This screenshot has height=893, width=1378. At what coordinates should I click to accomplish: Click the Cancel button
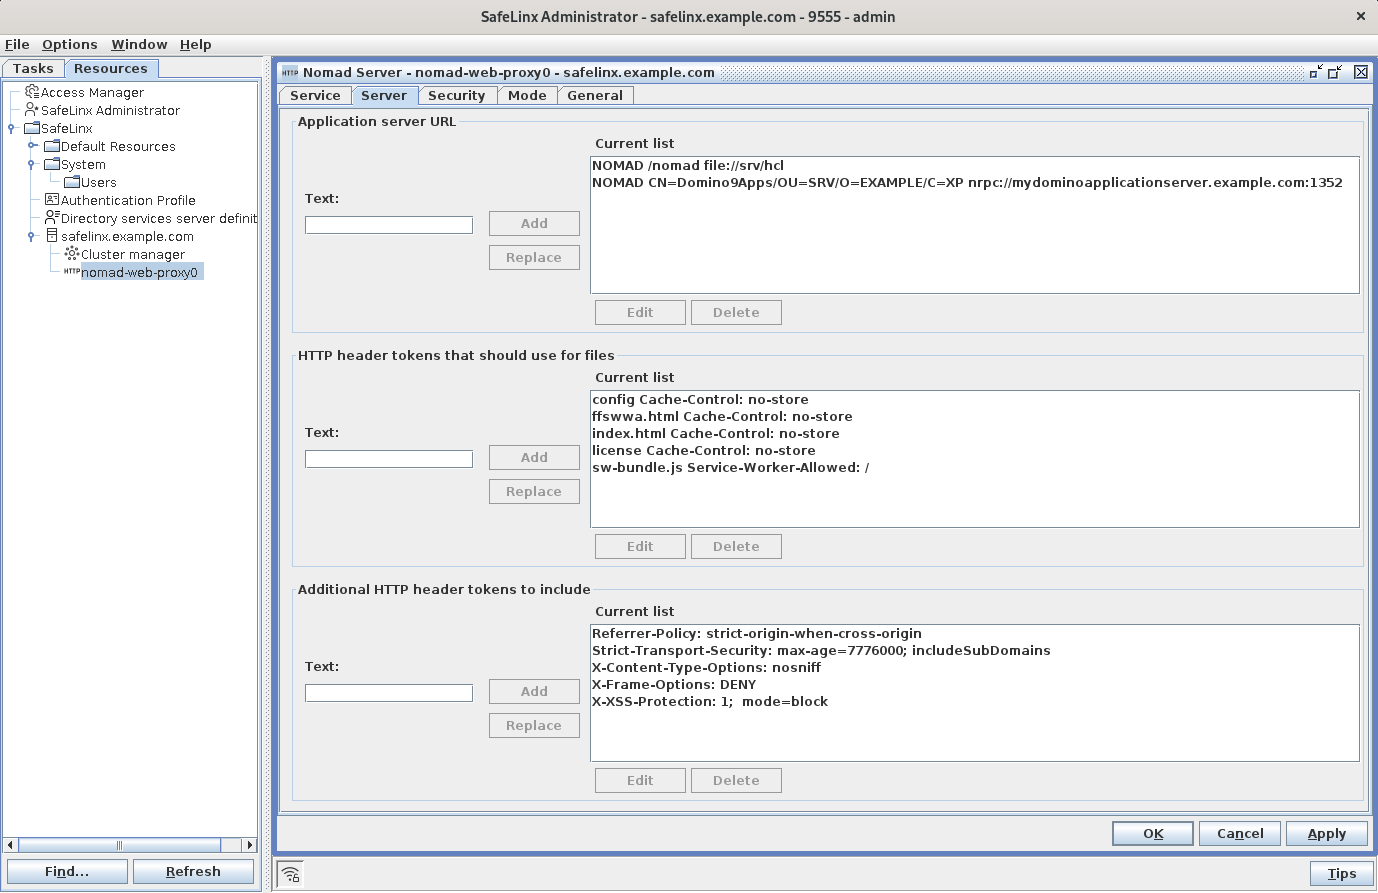[x=1240, y=833]
